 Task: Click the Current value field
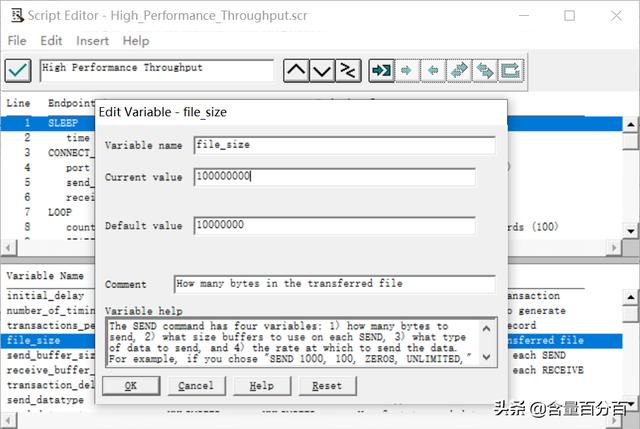pyautogui.click(x=335, y=177)
